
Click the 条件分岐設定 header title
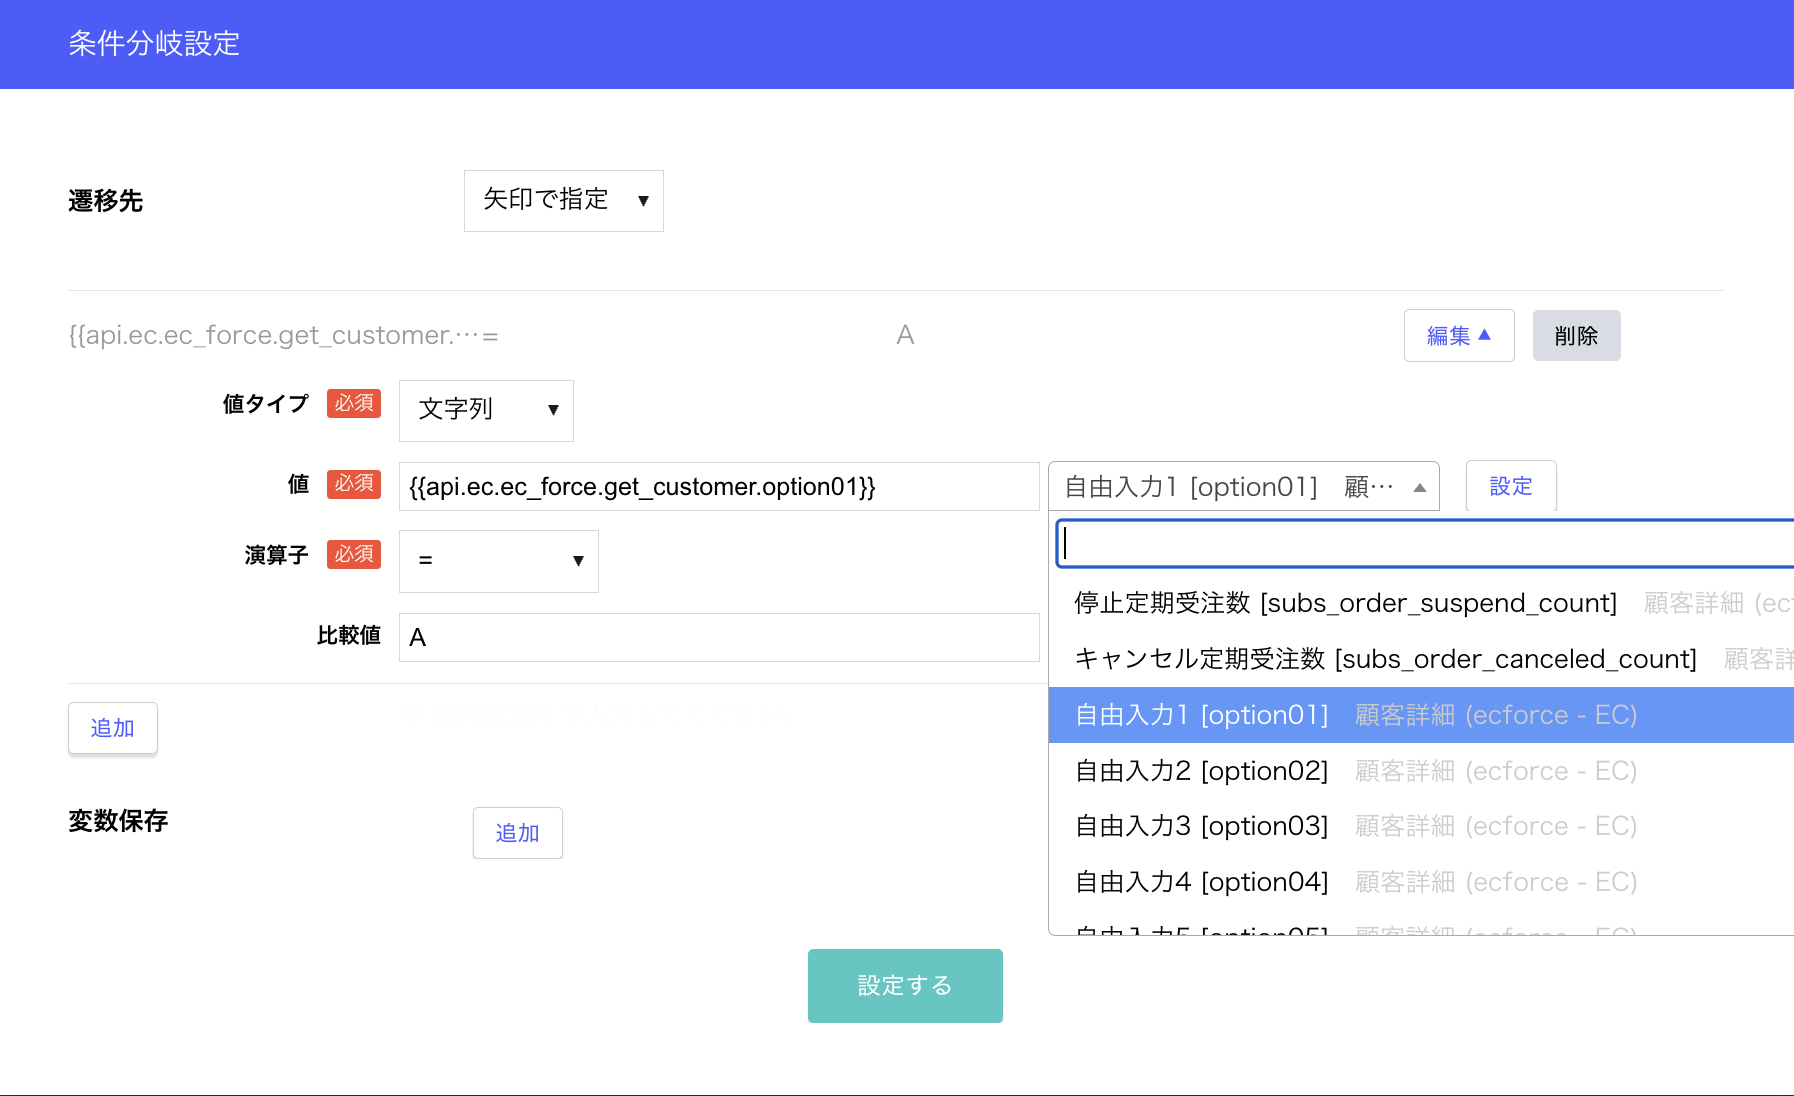(x=154, y=44)
